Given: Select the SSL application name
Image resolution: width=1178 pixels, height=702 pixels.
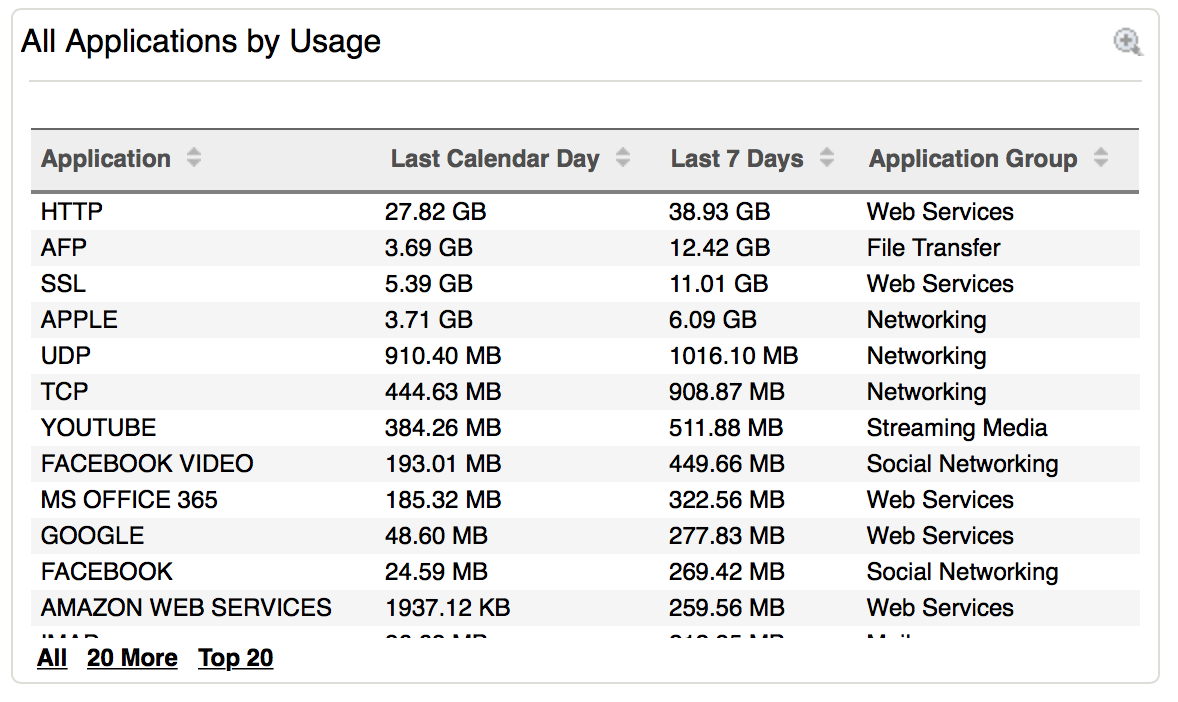Looking at the screenshot, I should point(63,284).
